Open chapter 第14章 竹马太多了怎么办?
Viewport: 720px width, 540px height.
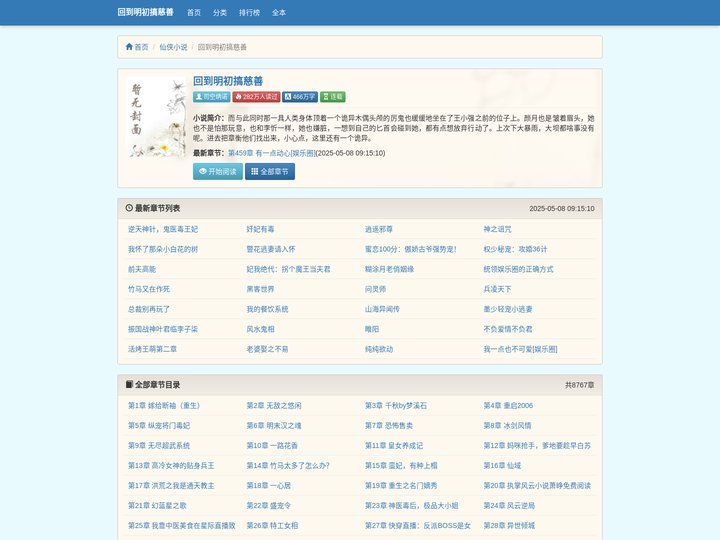pos(288,466)
